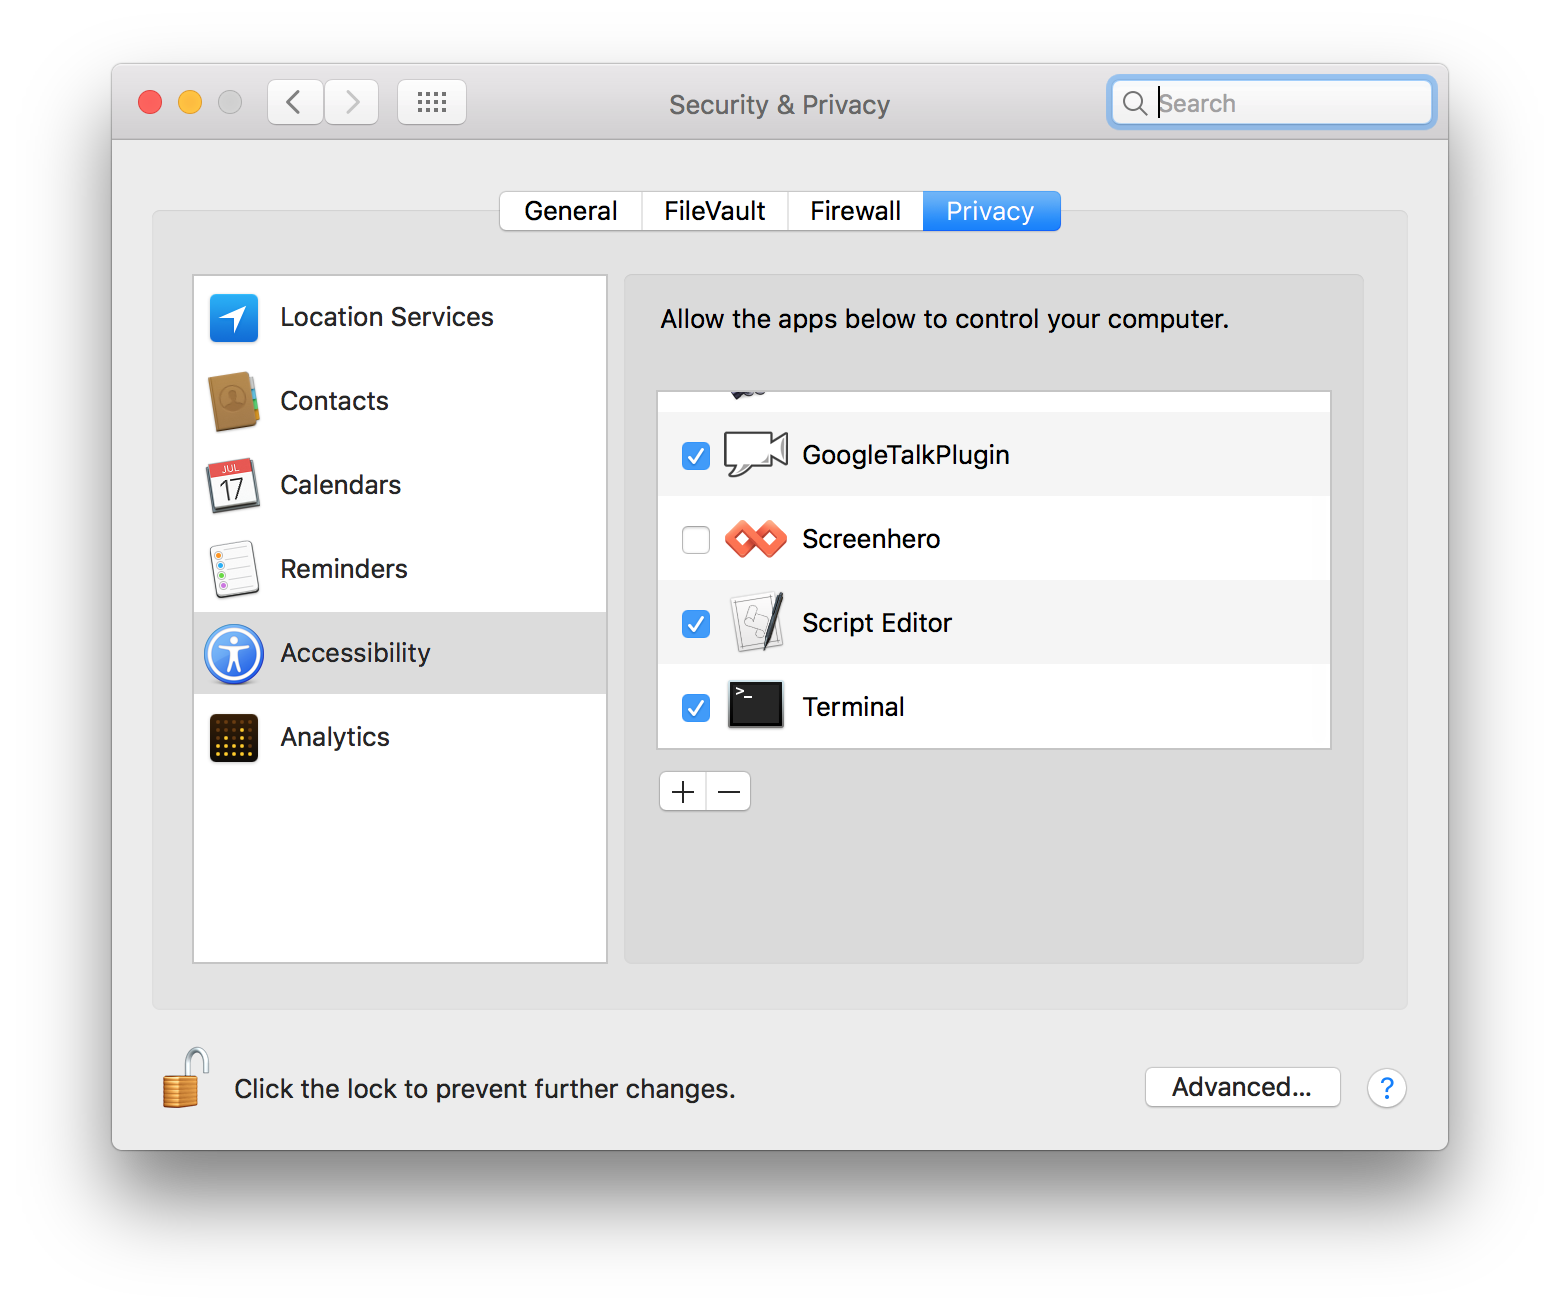The image size is (1560, 1310).
Task: Select Location Services in the sidebar
Action: tap(400, 318)
